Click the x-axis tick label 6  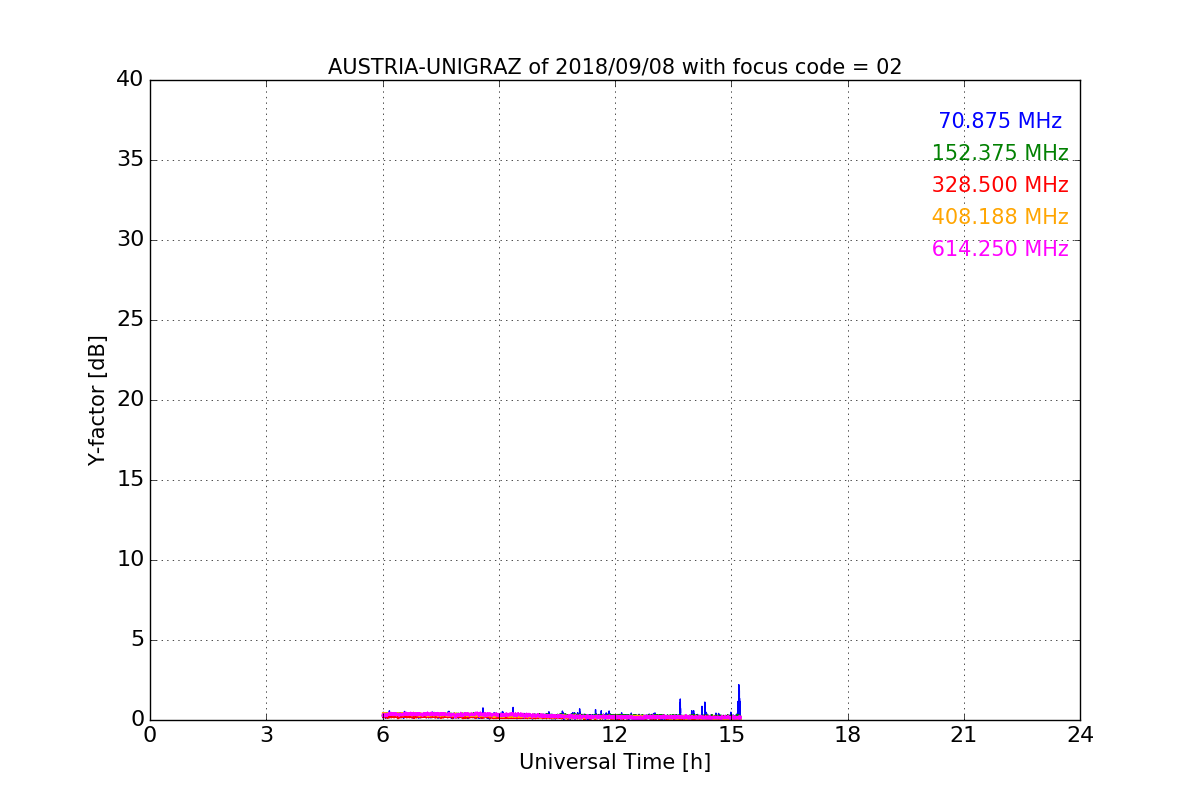(383, 735)
